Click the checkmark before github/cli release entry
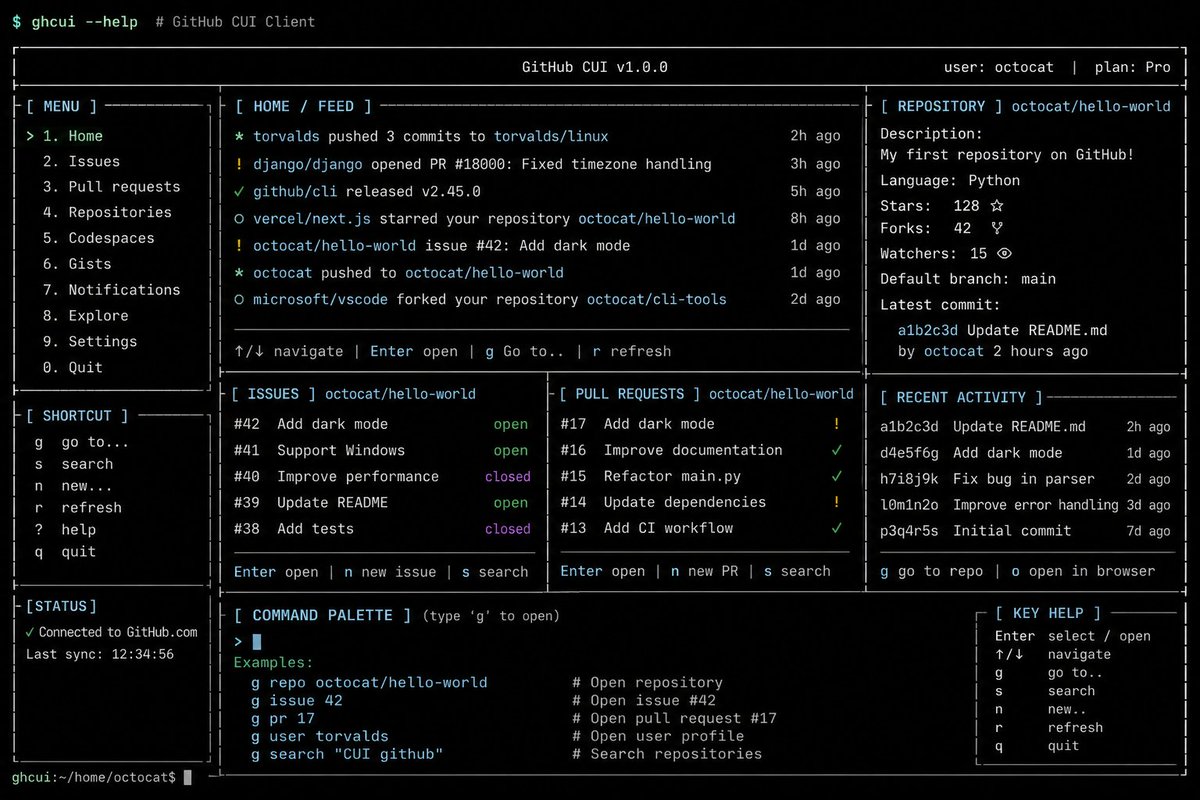The image size is (1200, 800). (239, 191)
